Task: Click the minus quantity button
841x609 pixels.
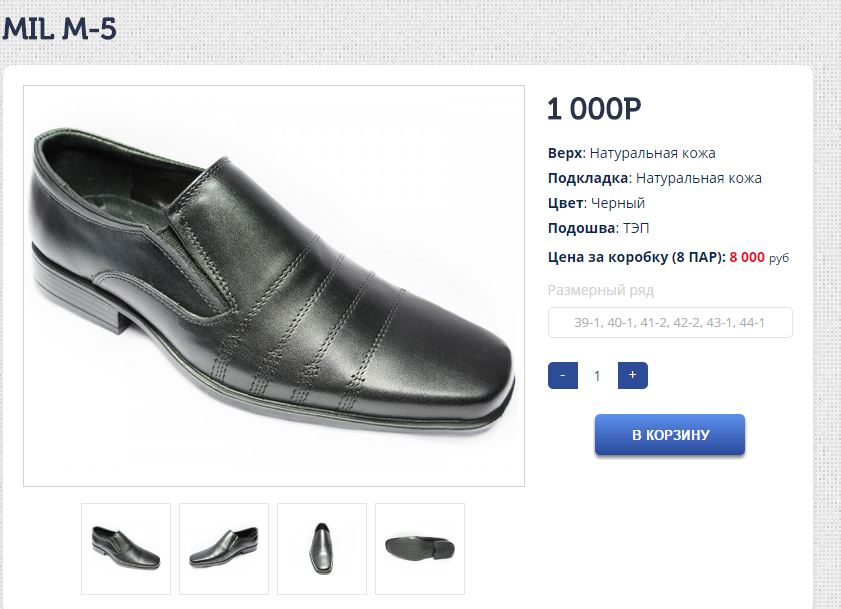Action: pos(563,376)
